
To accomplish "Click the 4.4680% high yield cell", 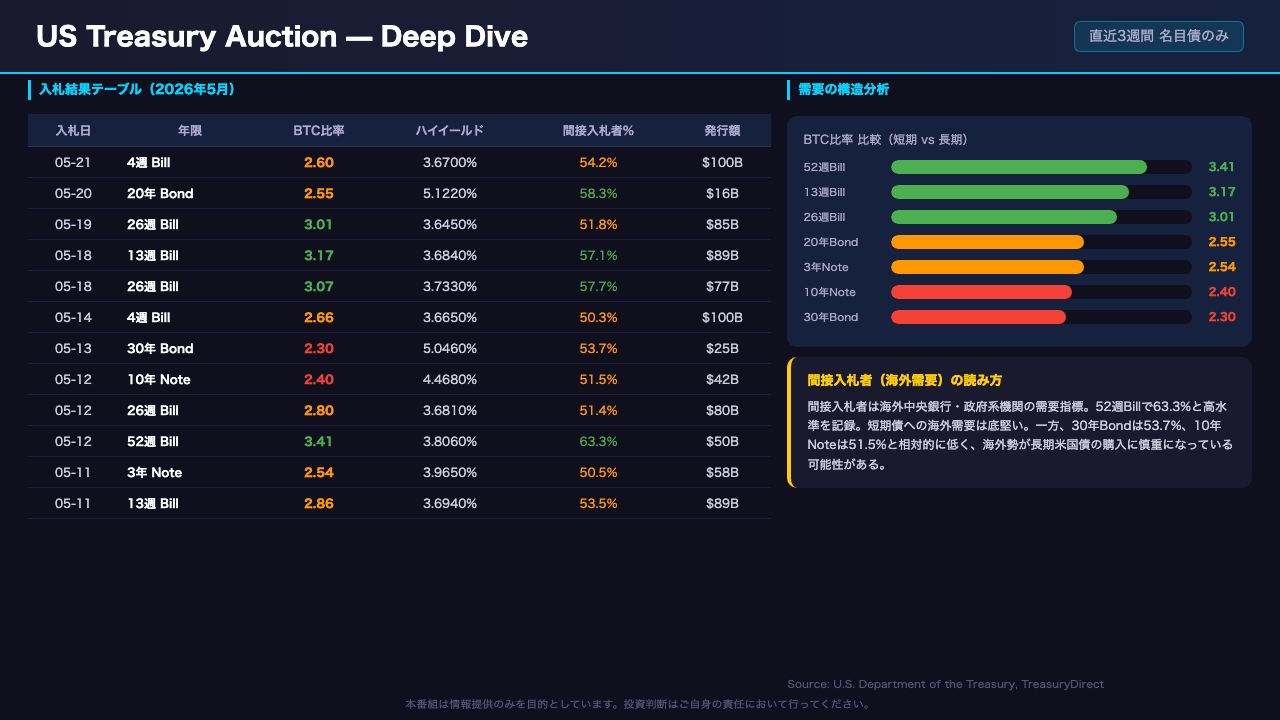I will pos(450,379).
